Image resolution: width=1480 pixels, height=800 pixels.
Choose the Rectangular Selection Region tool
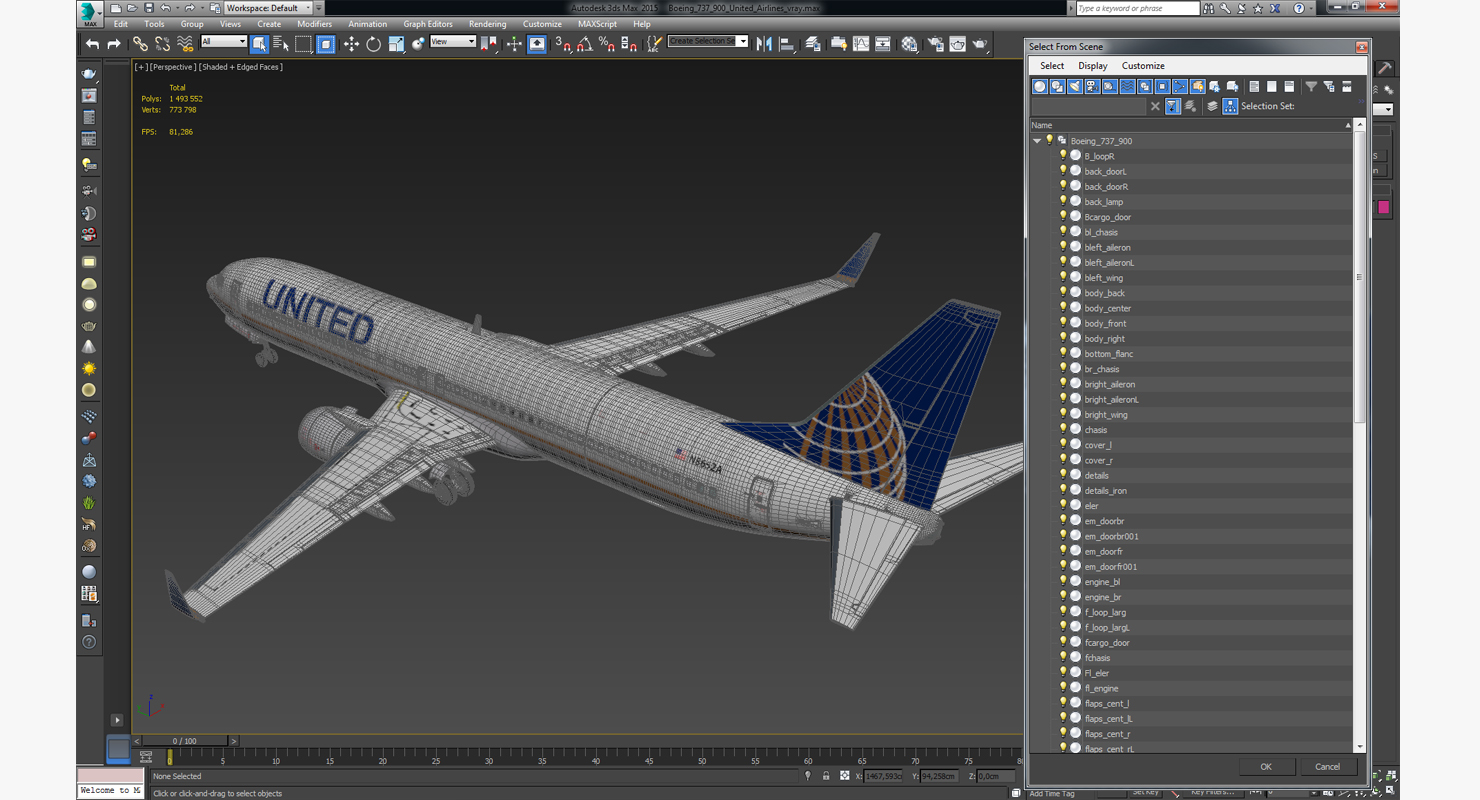(303, 44)
